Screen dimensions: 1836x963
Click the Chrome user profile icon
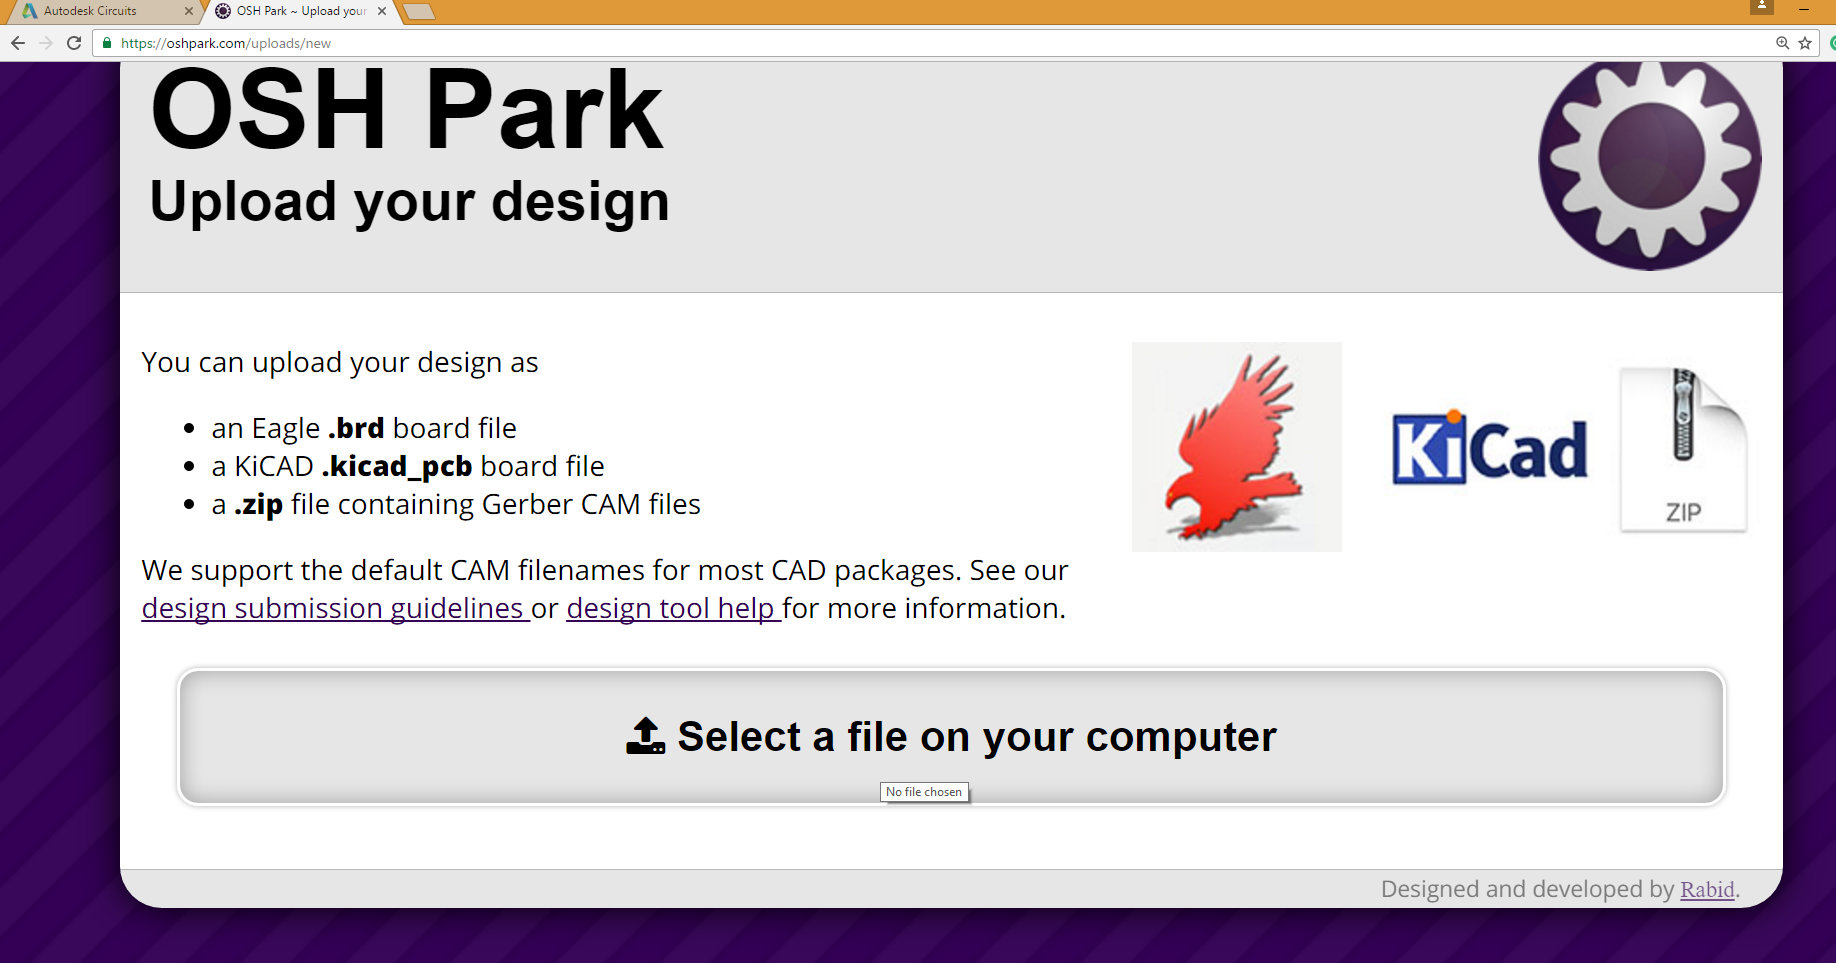(x=1762, y=6)
